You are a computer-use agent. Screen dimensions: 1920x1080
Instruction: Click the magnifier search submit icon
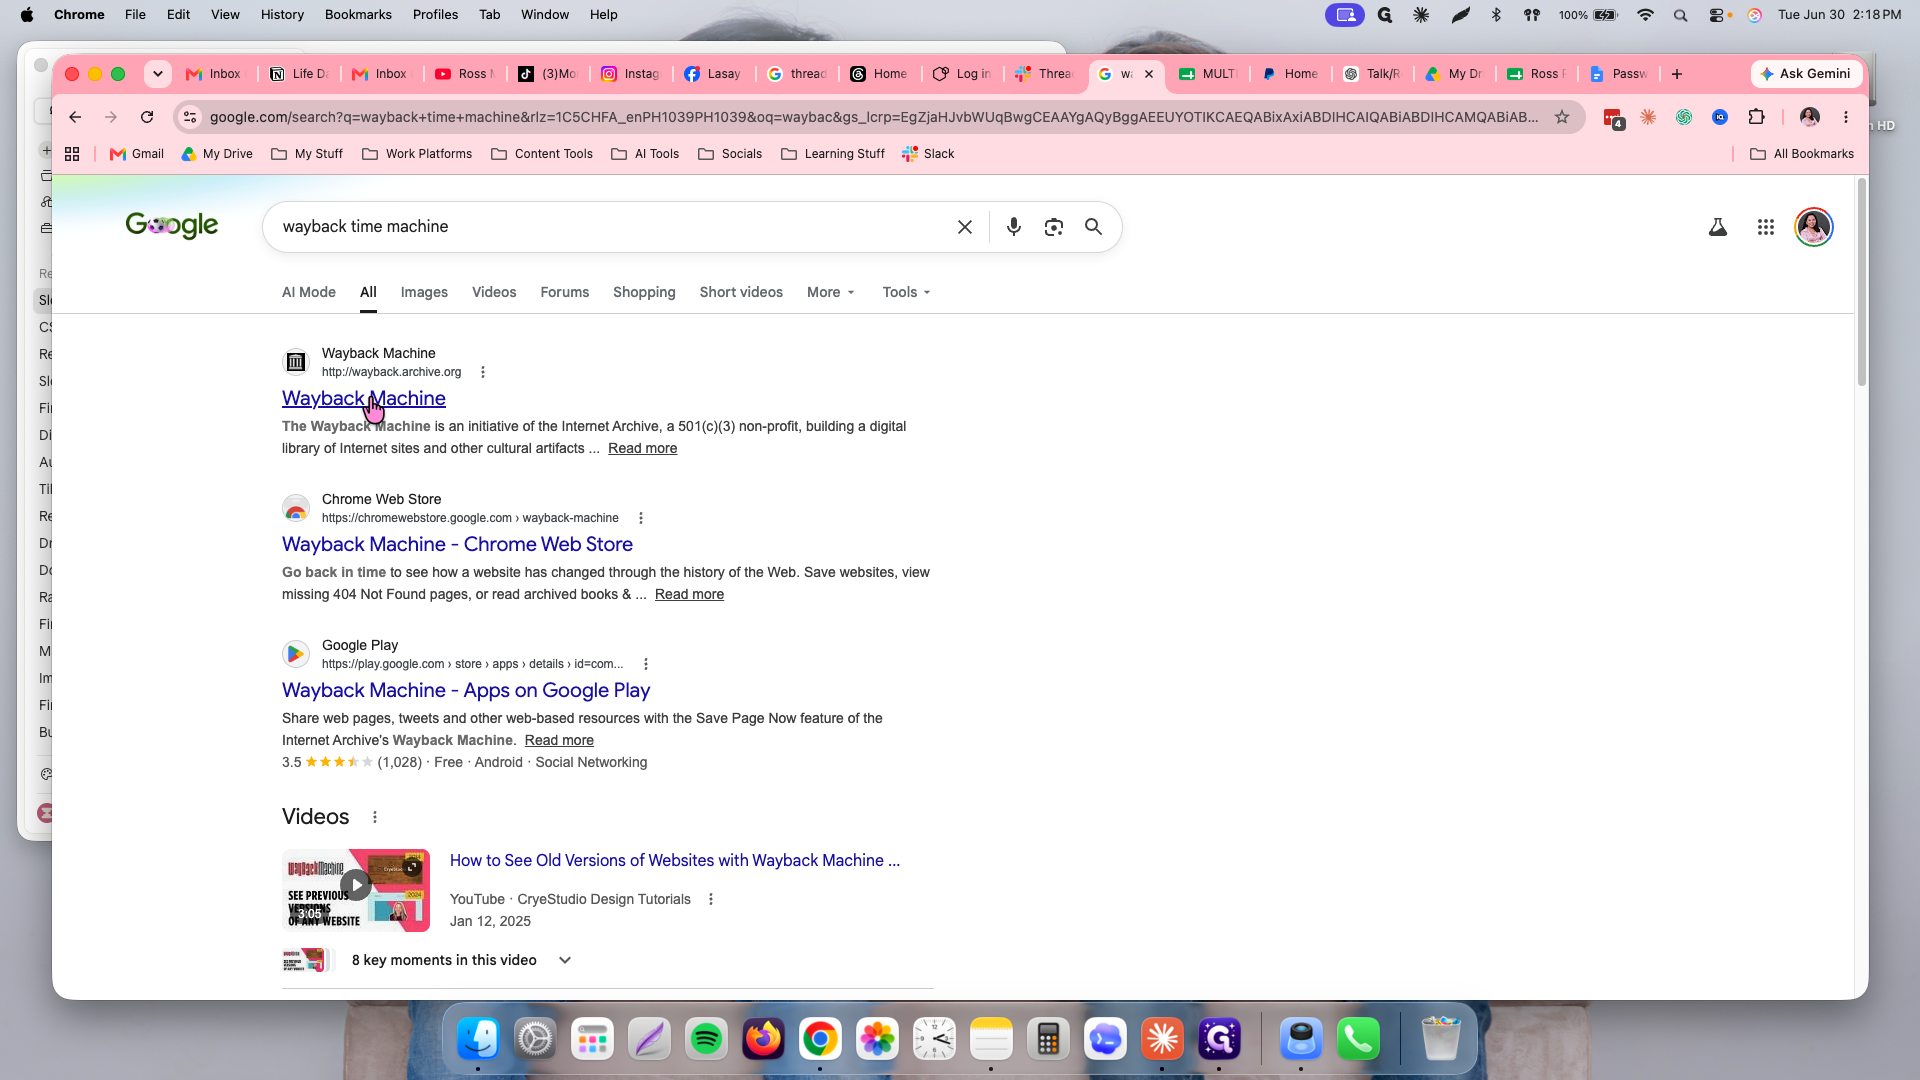click(x=1094, y=227)
